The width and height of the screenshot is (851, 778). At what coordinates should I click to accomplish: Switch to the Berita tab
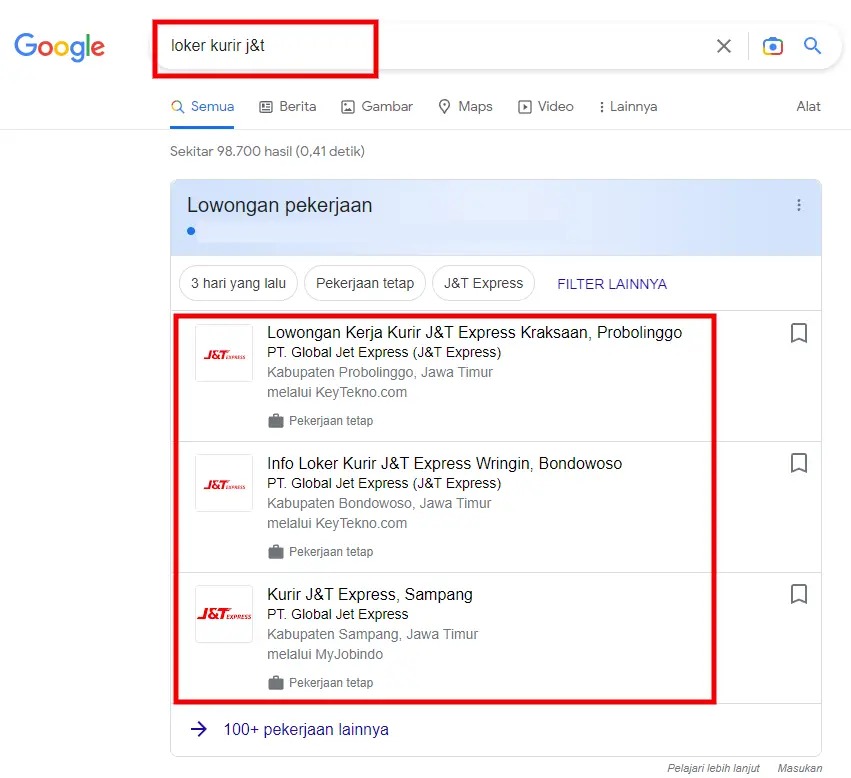tap(288, 107)
